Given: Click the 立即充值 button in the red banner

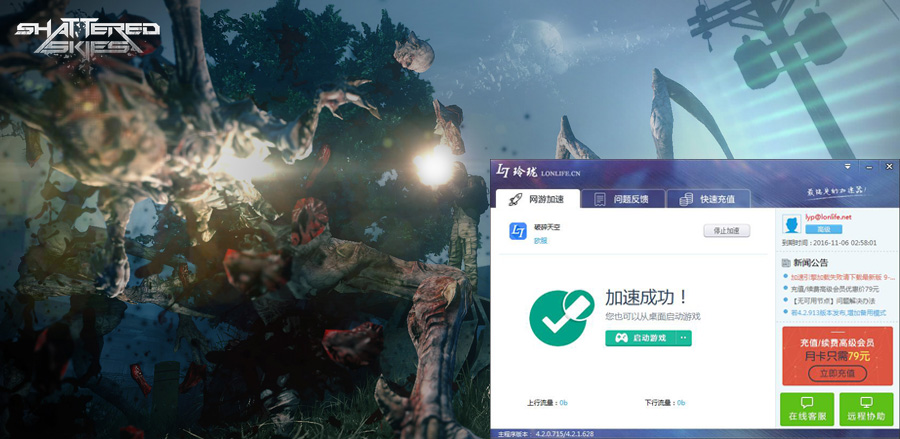Looking at the screenshot, I should [837, 373].
